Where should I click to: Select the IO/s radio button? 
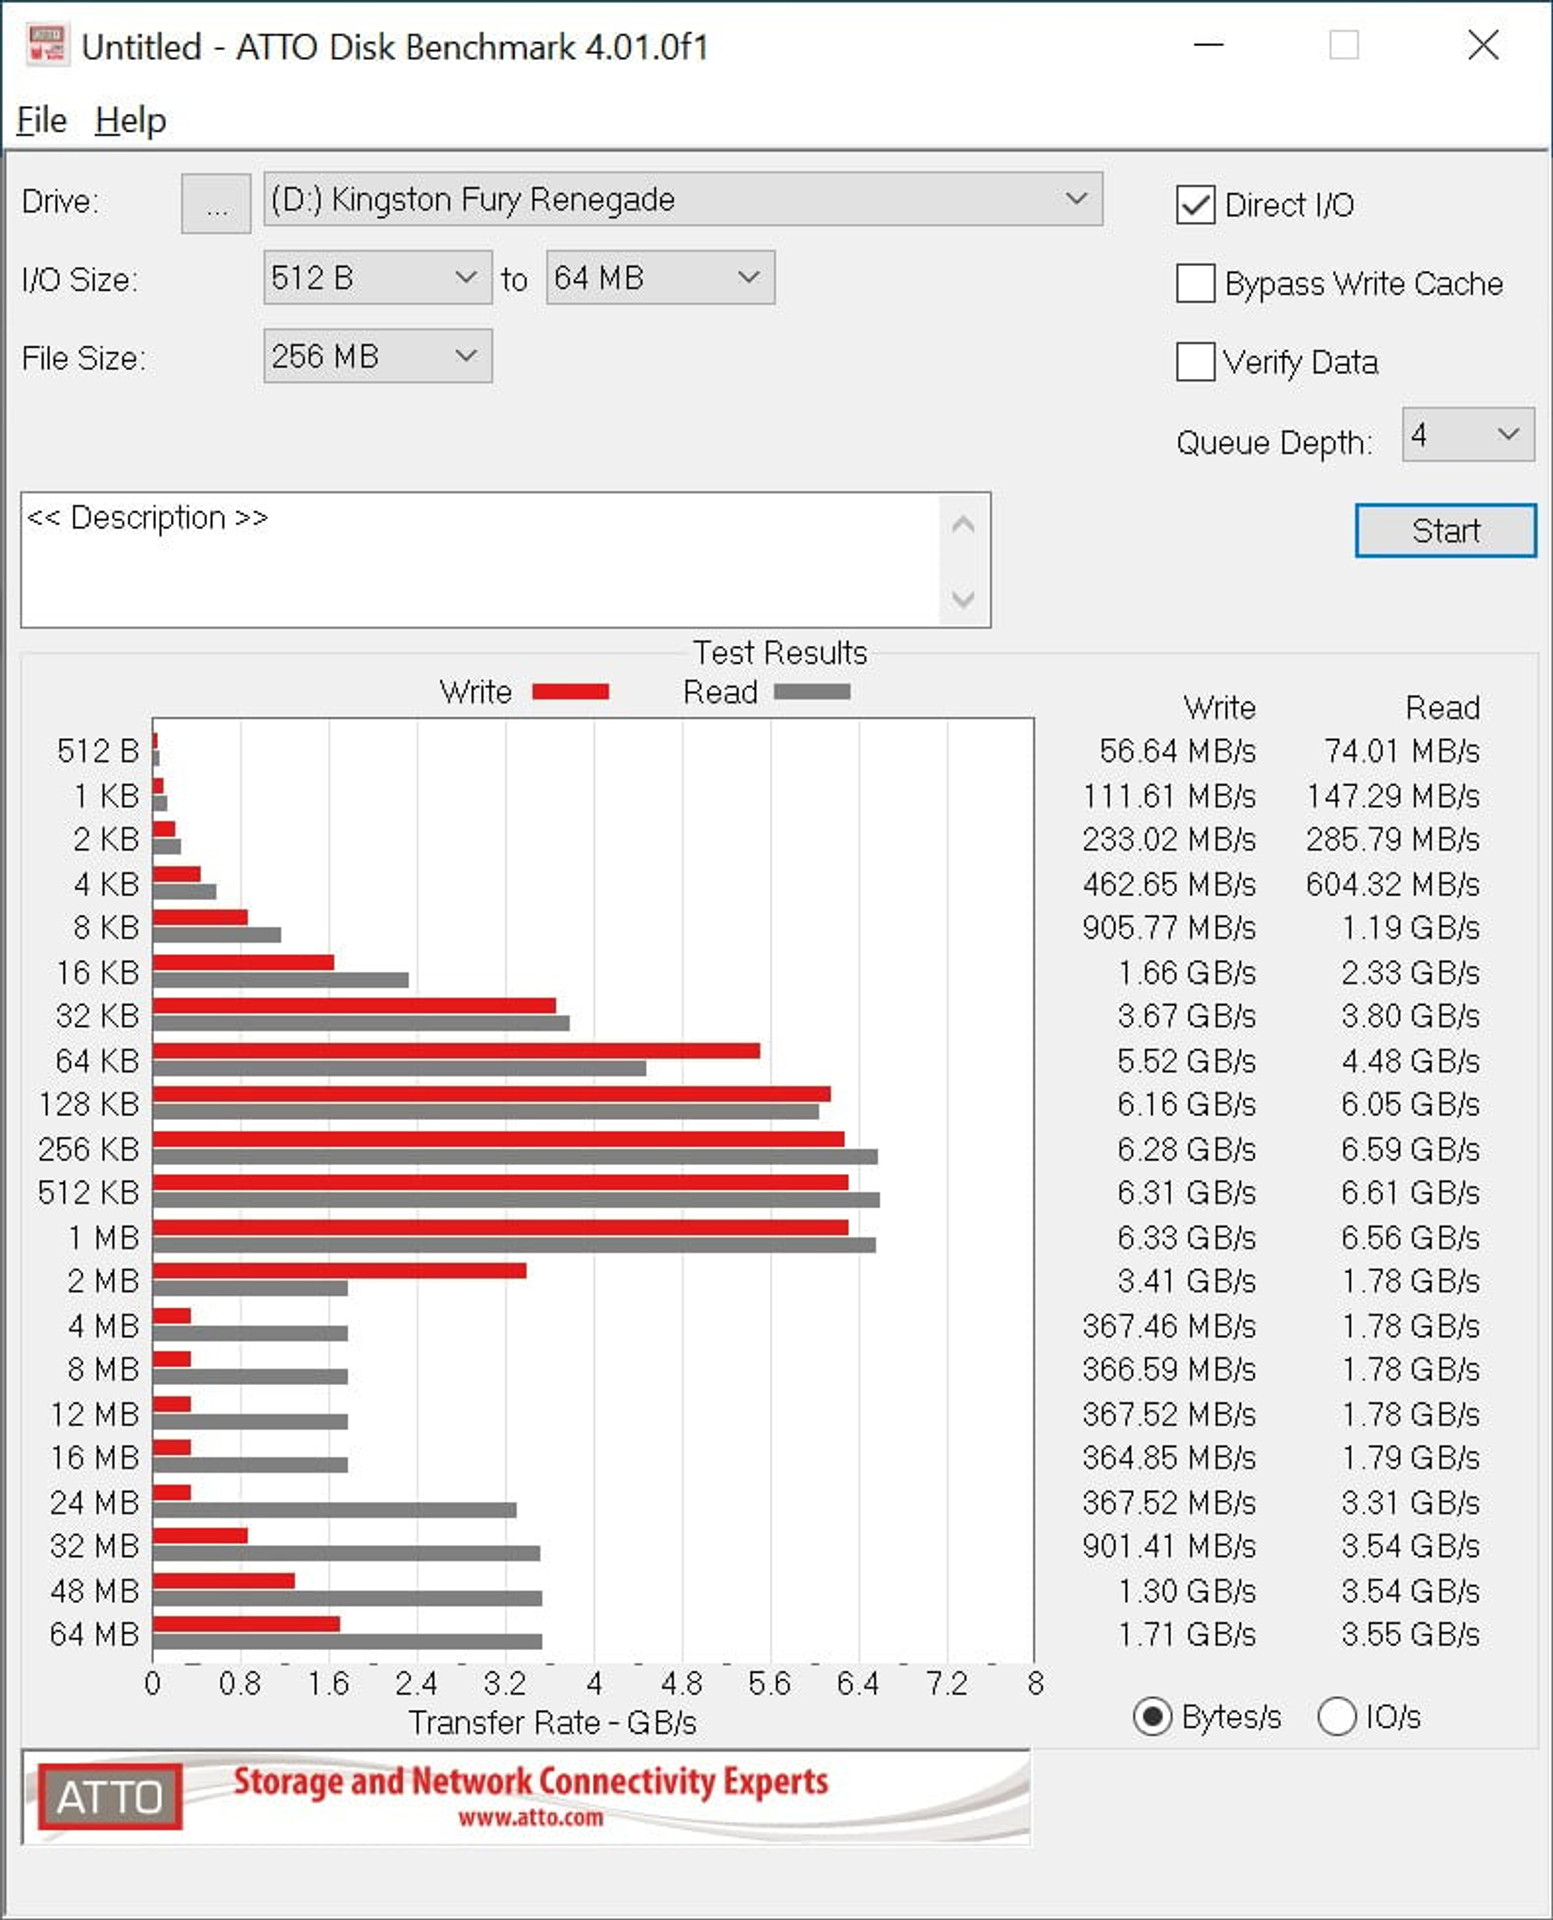pos(1337,1717)
